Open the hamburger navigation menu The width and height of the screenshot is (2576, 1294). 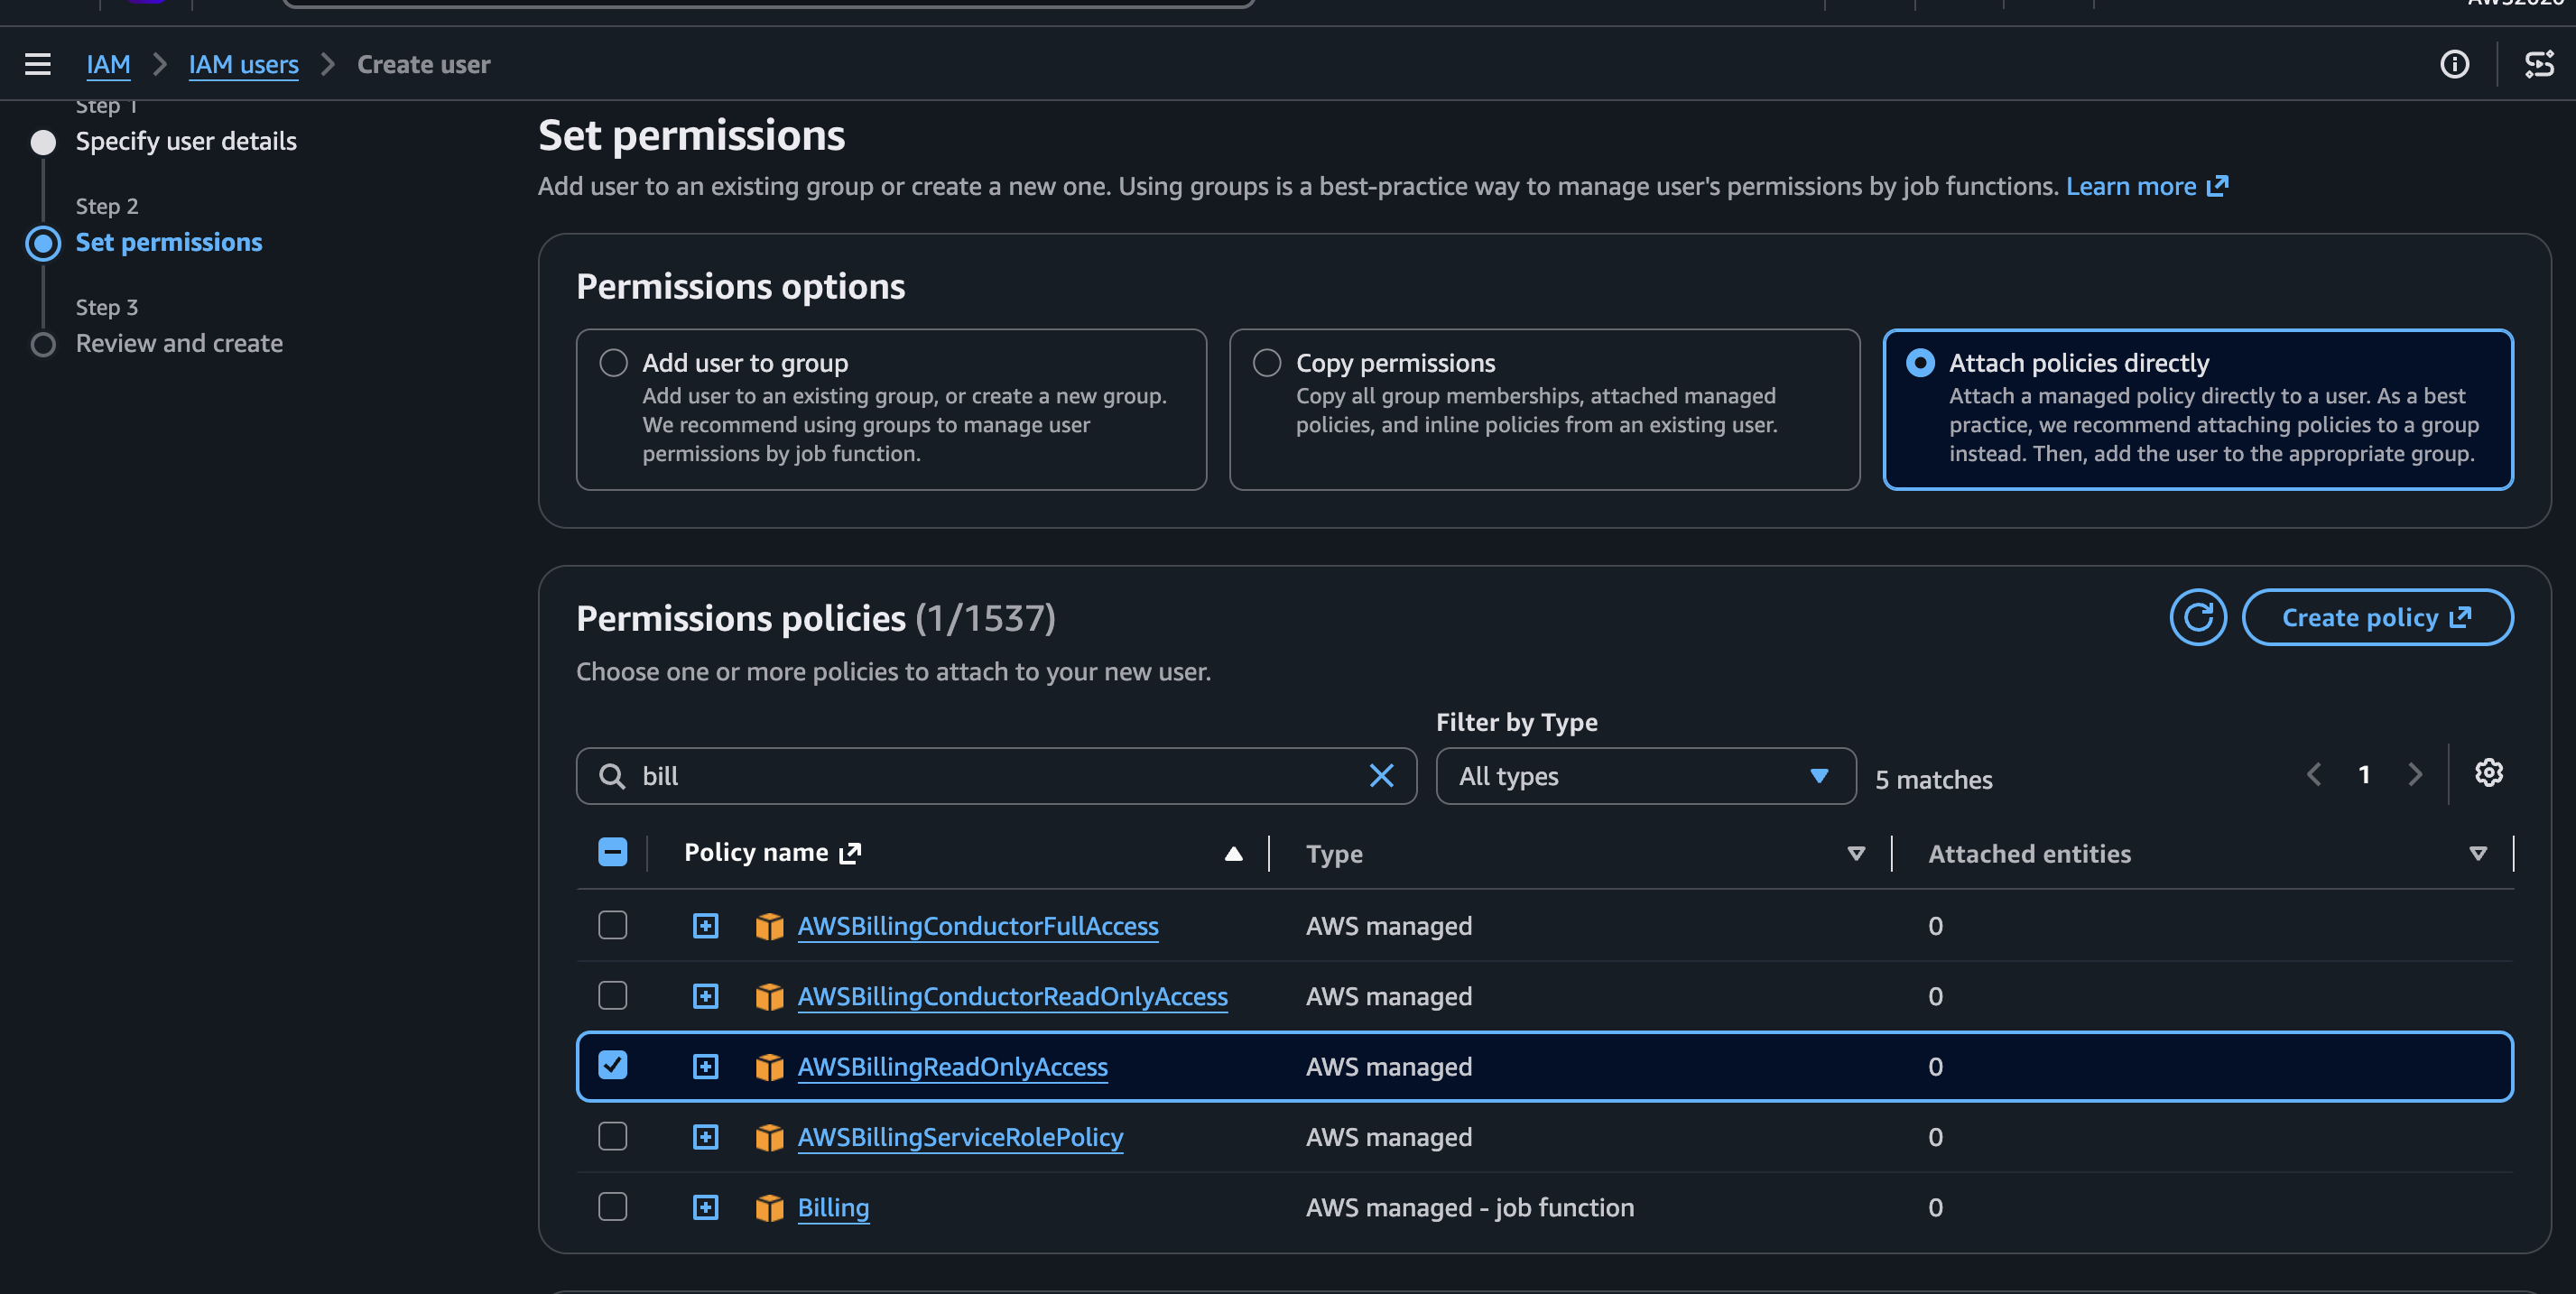point(38,64)
